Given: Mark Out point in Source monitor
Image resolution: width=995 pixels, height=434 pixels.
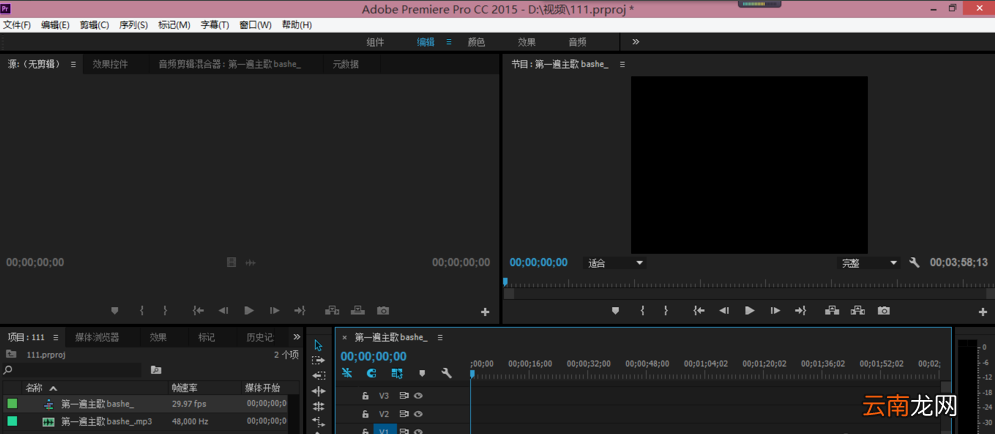Looking at the screenshot, I should click(165, 310).
